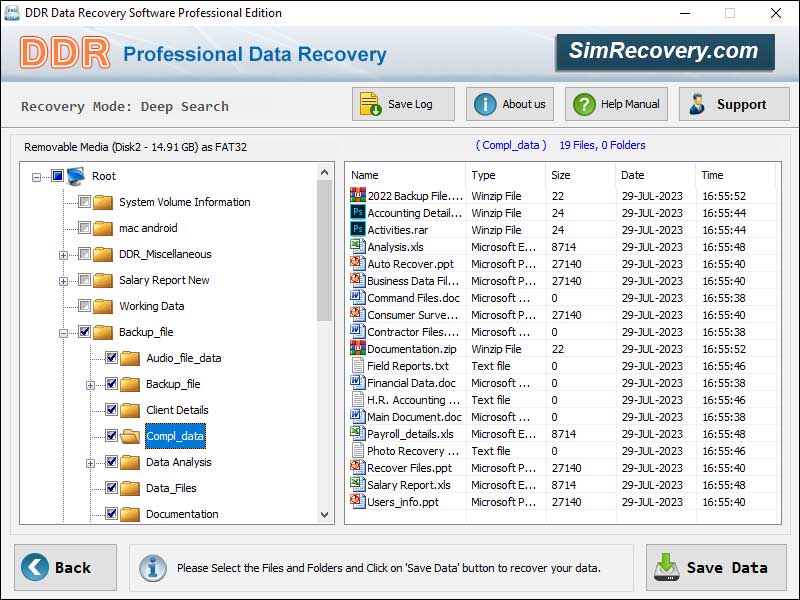Click the Main Document.doc Word icon
Screen dimensions: 800x600
[358, 416]
